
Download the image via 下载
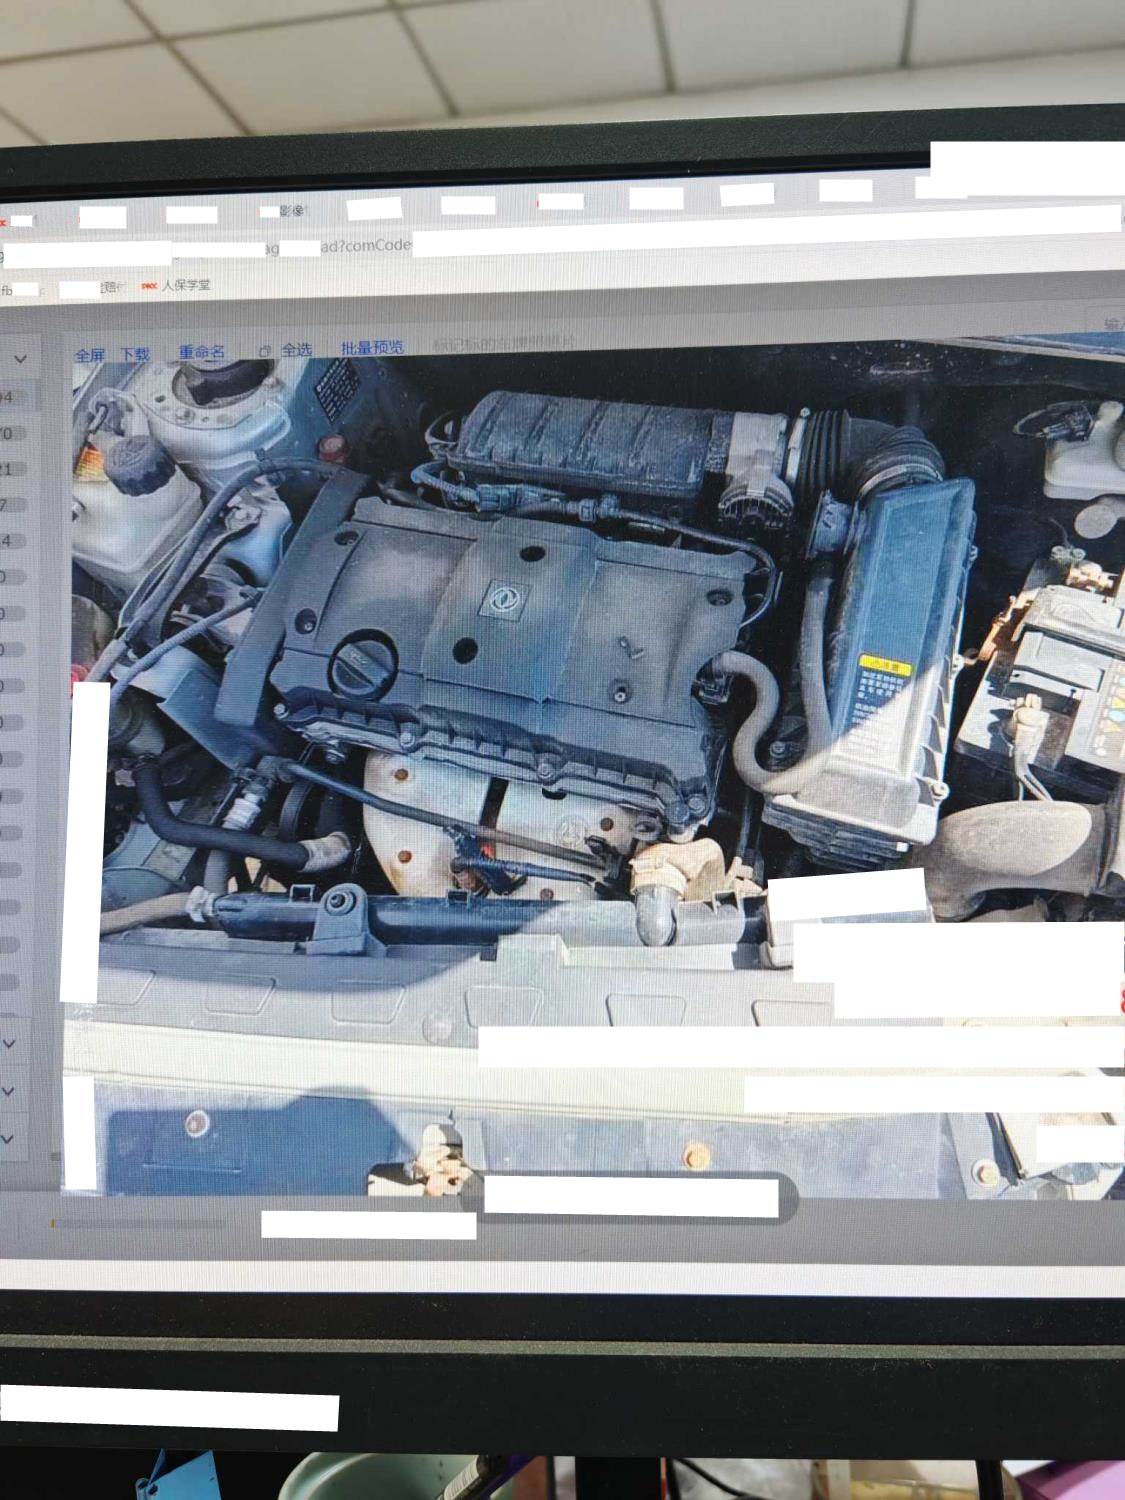[135, 354]
